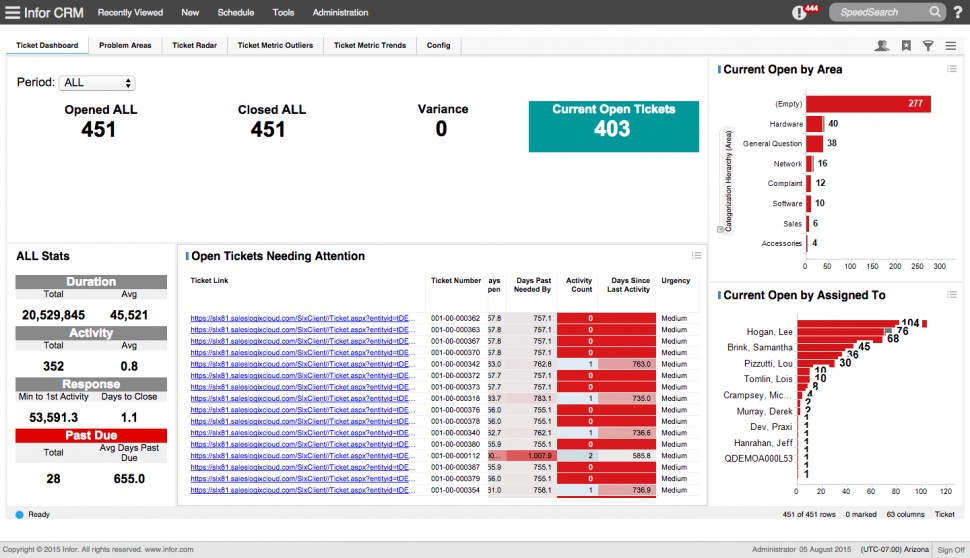
Task: Sort by Urgency column header
Action: pyautogui.click(x=675, y=280)
